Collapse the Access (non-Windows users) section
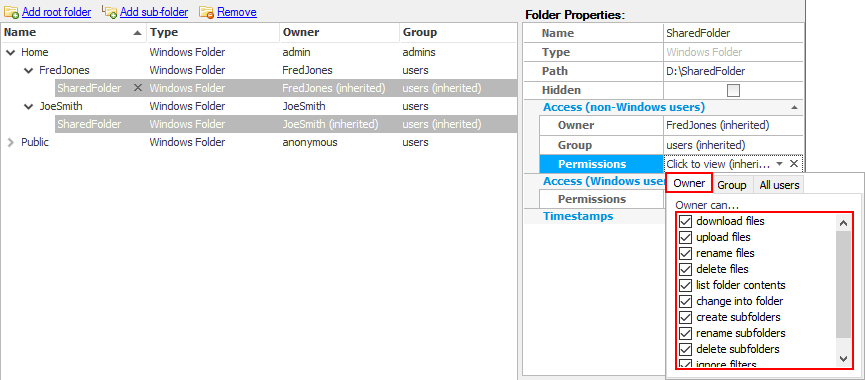 [x=793, y=108]
